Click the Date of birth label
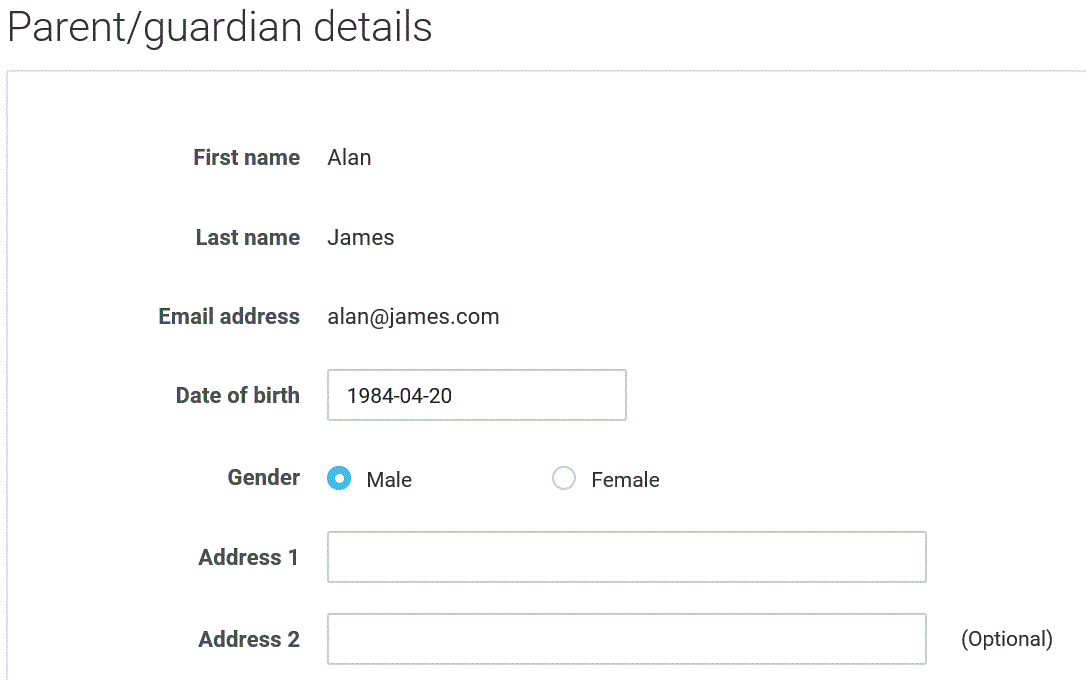Viewport: 1086px width, 680px height. (237, 395)
